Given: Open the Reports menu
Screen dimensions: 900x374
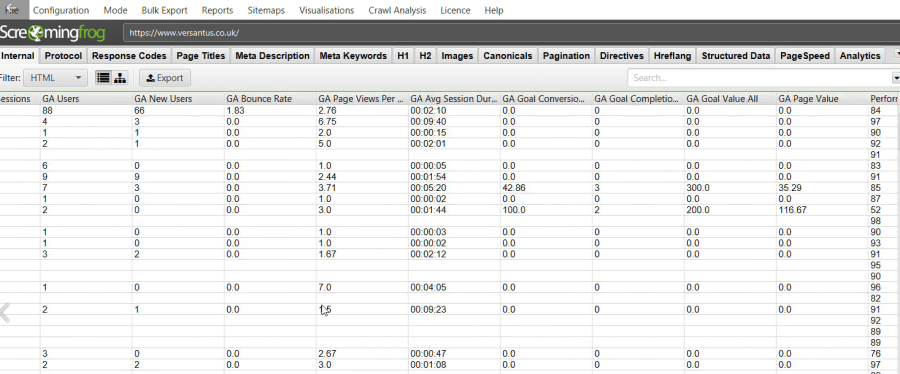Looking at the screenshot, I should click(218, 10).
